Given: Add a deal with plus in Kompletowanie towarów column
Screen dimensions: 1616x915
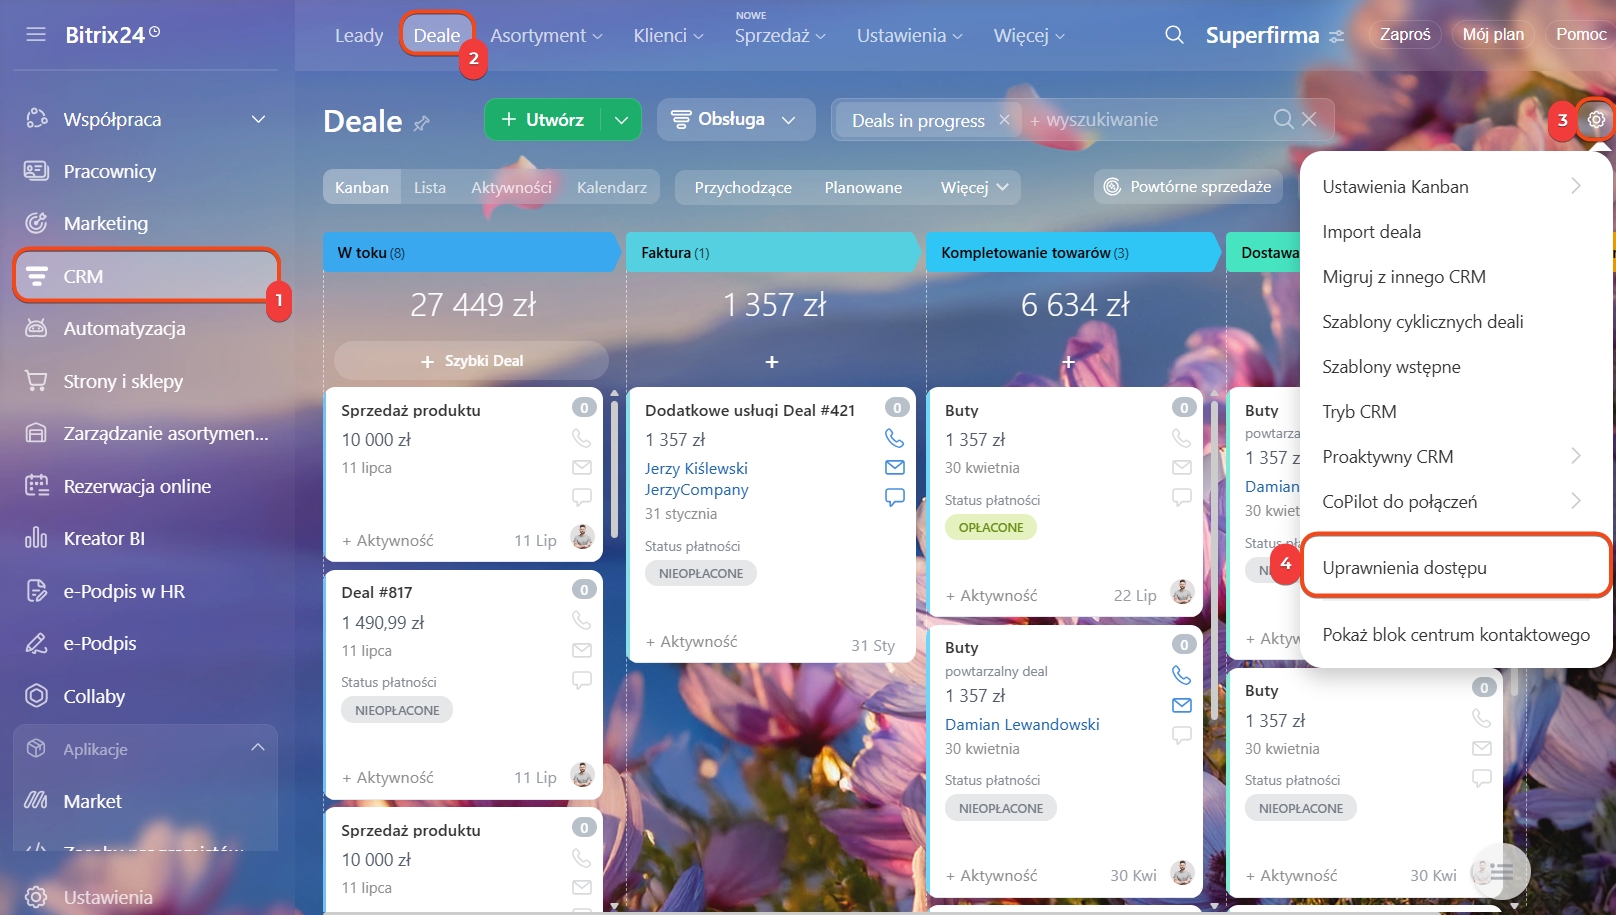Looking at the screenshot, I should (x=1068, y=361).
